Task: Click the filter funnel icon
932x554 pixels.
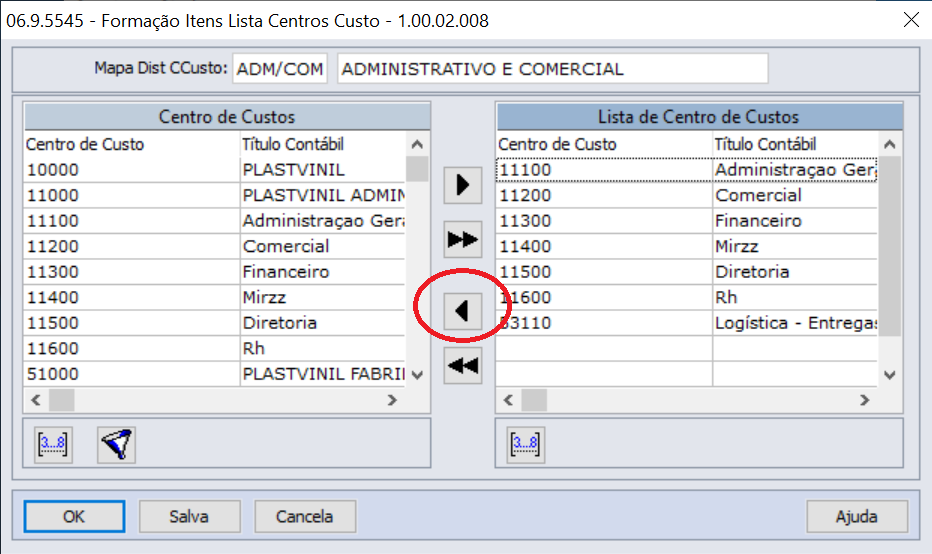Action: pyautogui.click(x=116, y=445)
